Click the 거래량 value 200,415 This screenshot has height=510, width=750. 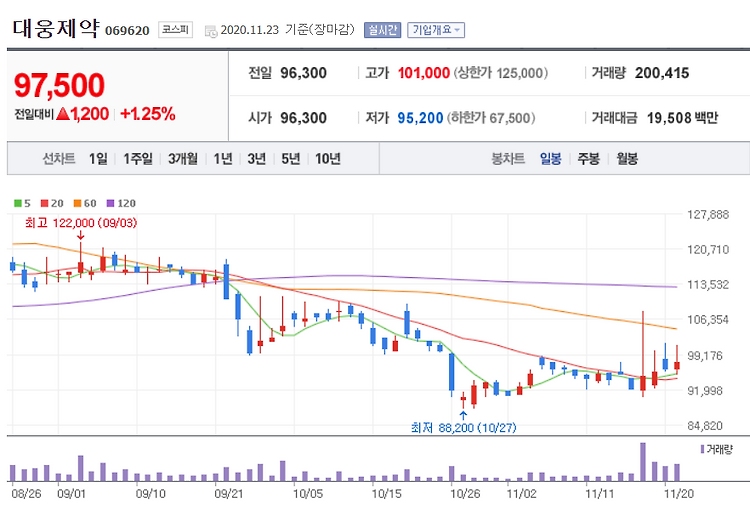pyautogui.click(x=662, y=73)
